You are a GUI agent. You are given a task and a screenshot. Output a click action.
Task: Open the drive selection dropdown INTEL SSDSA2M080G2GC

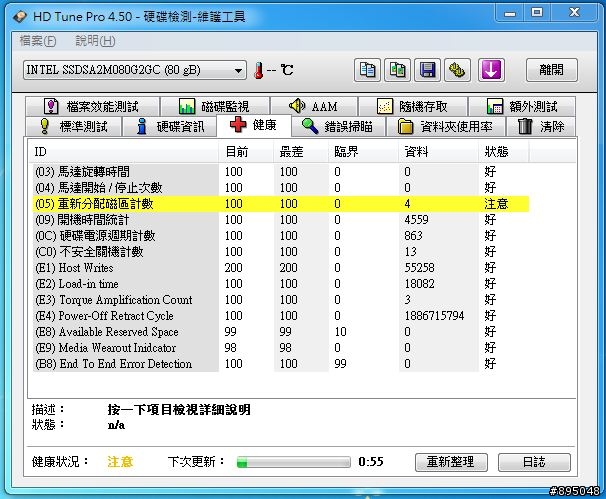tap(134, 70)
